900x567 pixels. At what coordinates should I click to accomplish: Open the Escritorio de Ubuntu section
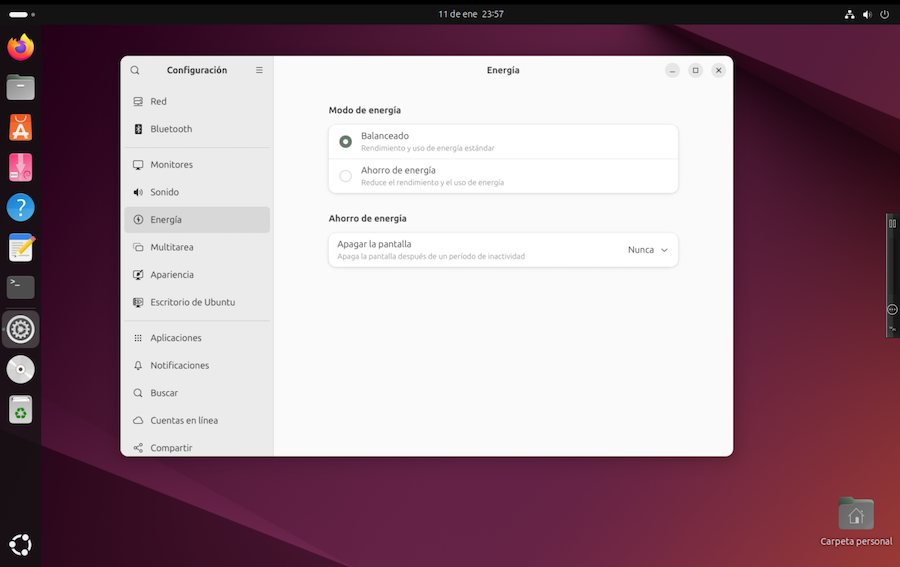click(x=192, y=302)
